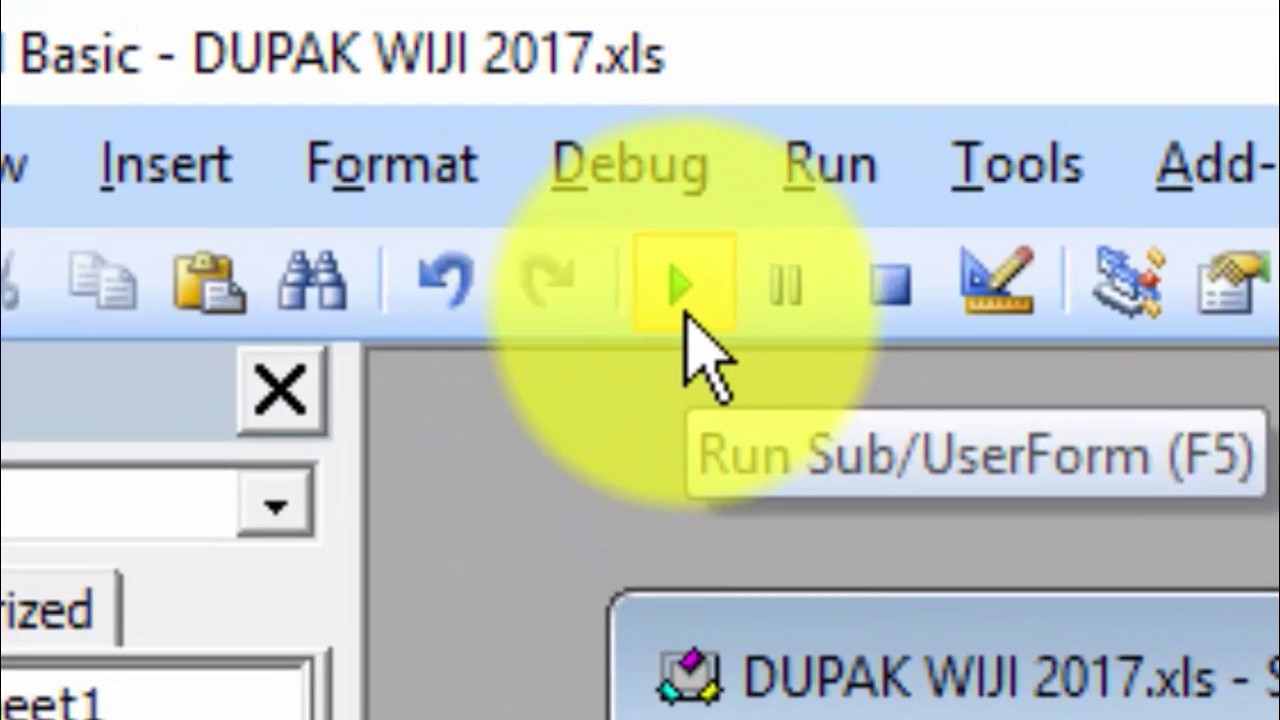Open the Properties Window toolbar icon
1280x720 pixels.
point(1235,282)
